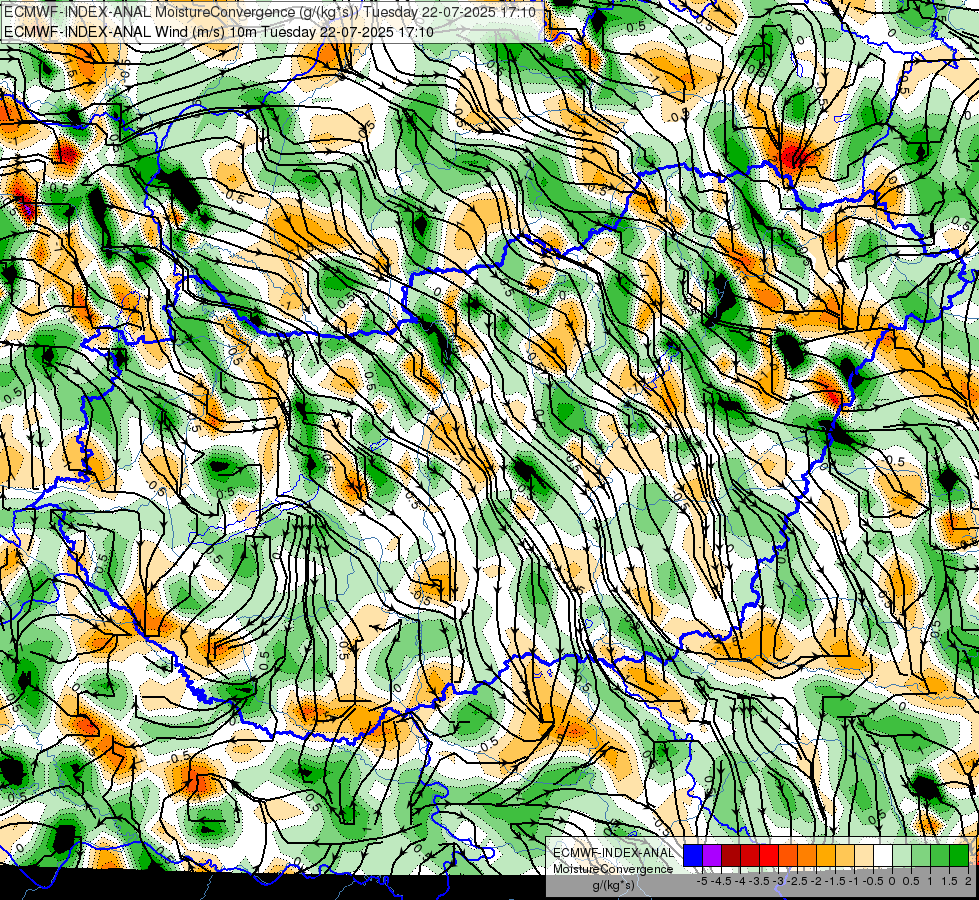The height and width of the screenshot is (900, 979).
Task: Click the darkest green swatch between 1.5 and 2
Action: (x=959, y=856)
